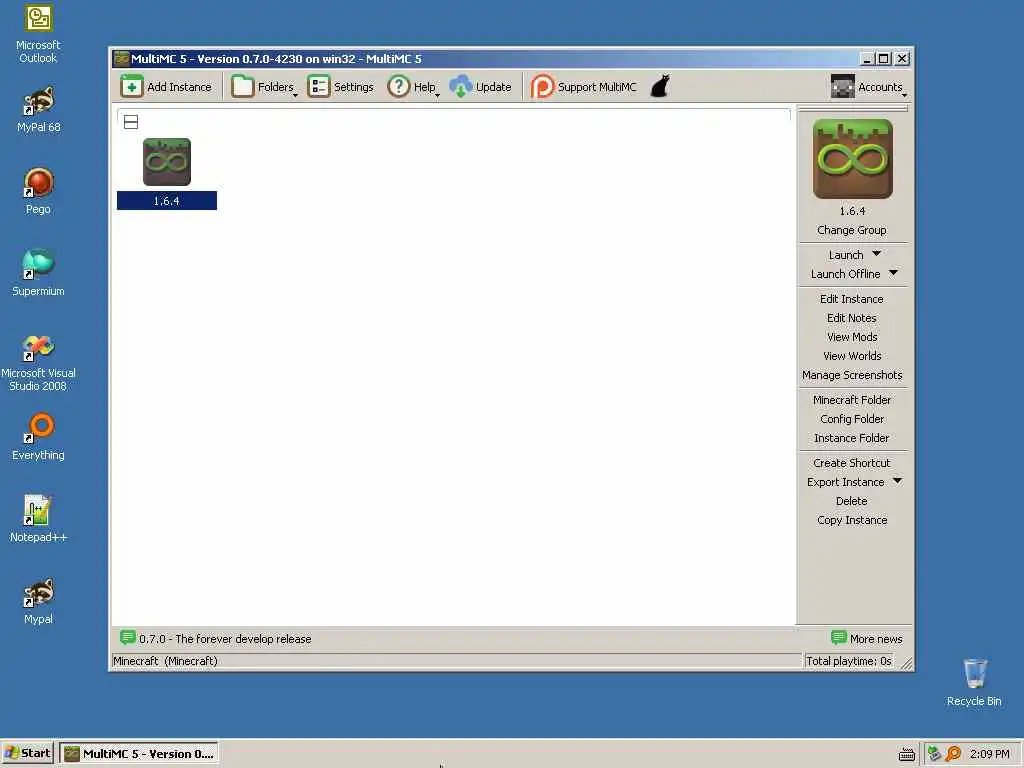
Task: Select the Pego desktop icon
Action: 39,191
